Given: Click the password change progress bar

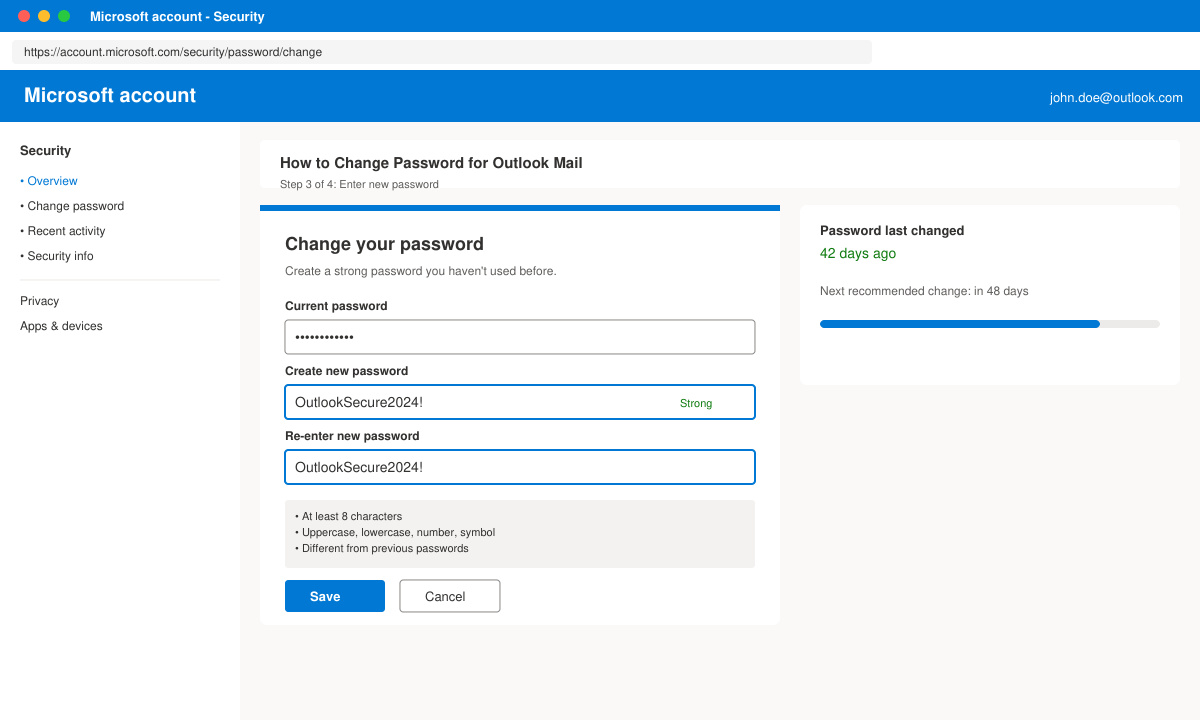Looking at the screenshot, I should pyautogui.click(x=990, y=324).
